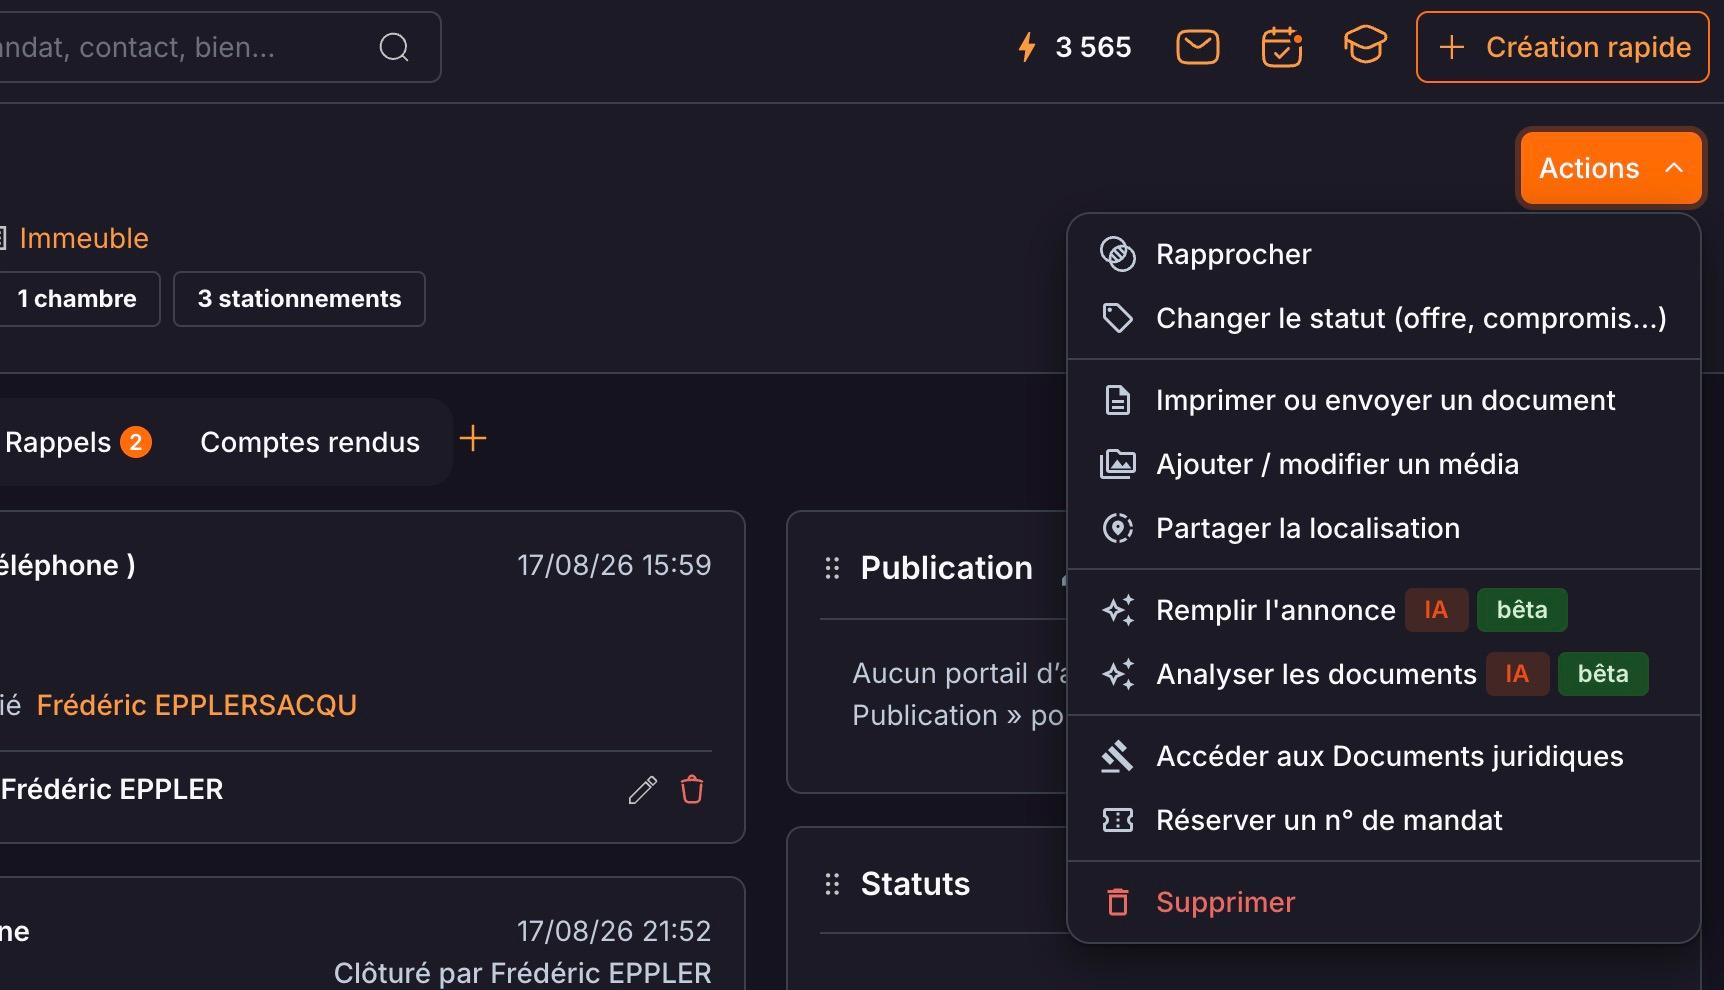Open the mail envelope icon

point(1197,47)
